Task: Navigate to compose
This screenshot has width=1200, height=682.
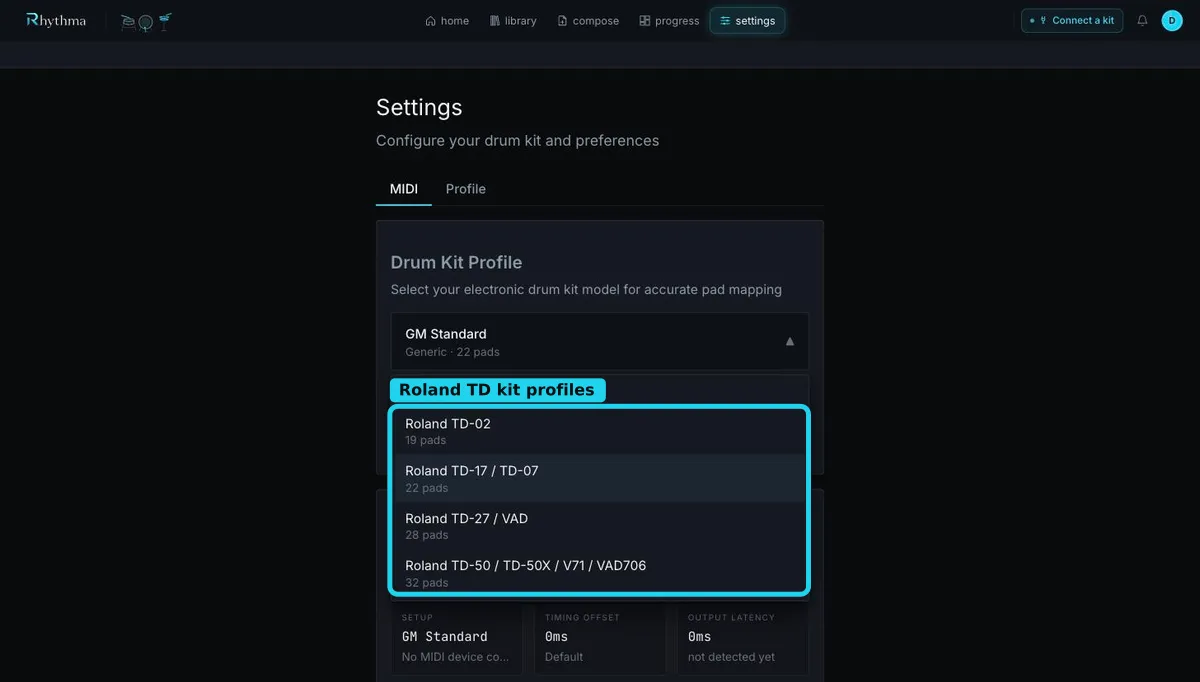Action: (588, 20)
